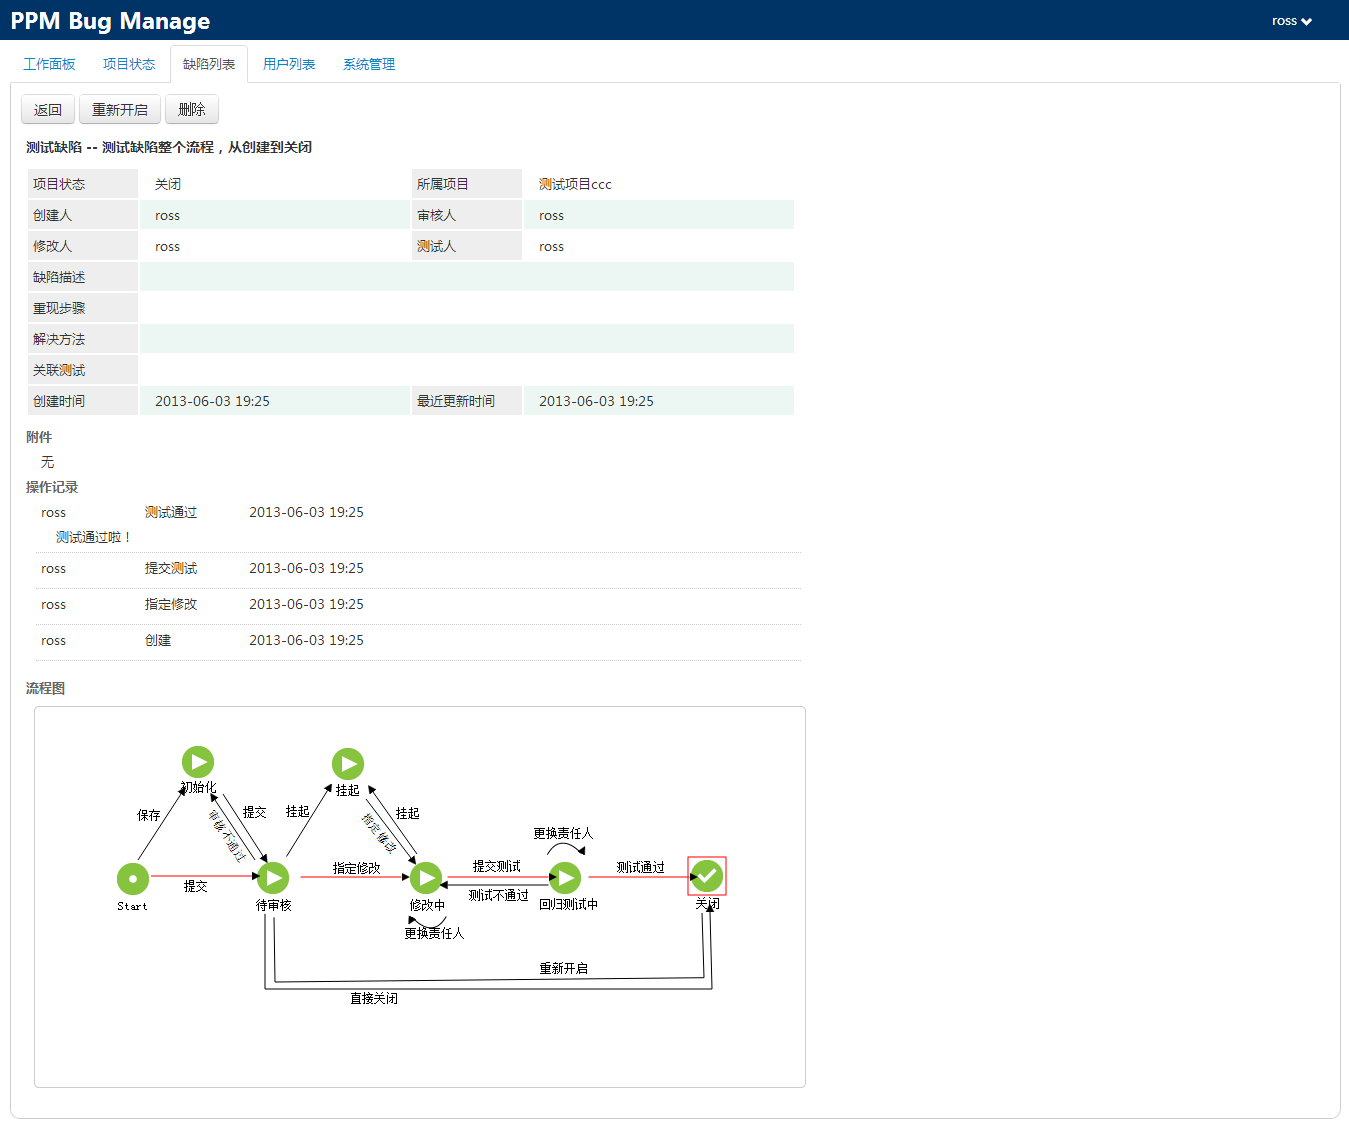Click the Start node in flowchart

[x=133, y=879]
